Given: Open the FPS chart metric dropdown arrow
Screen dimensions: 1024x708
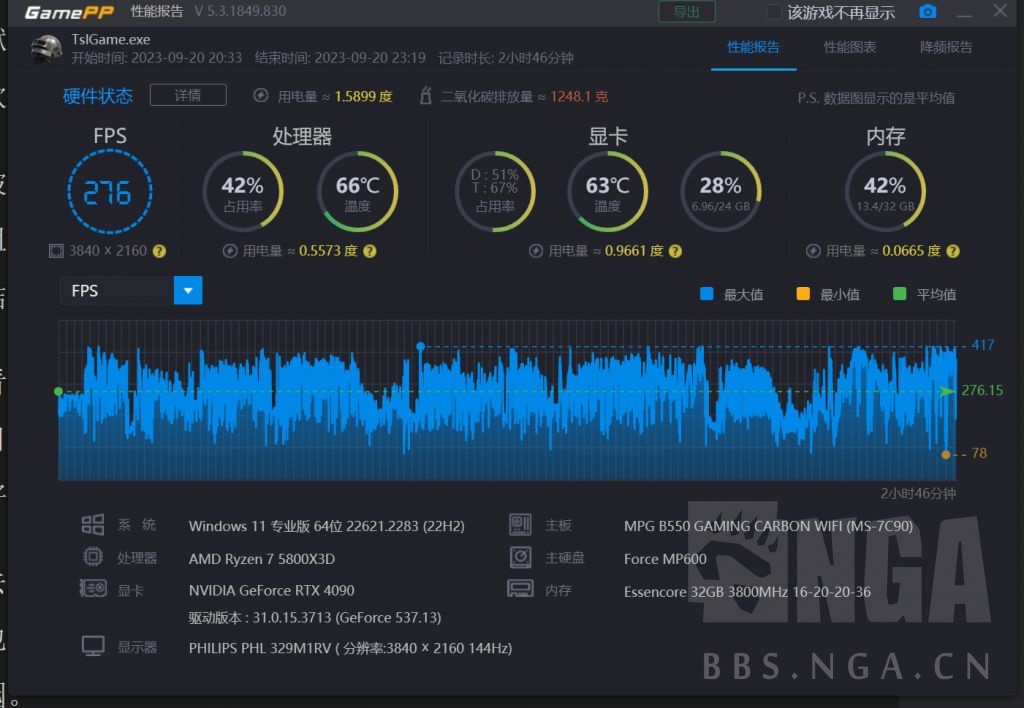Looking at the screenshot, I should [x=188, y=291].
